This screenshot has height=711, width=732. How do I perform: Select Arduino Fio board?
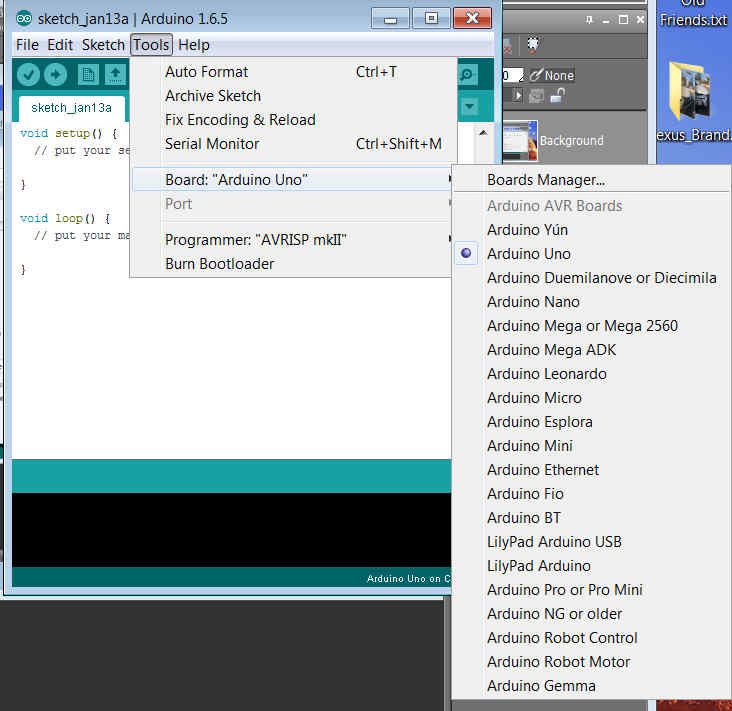[591, 494]
